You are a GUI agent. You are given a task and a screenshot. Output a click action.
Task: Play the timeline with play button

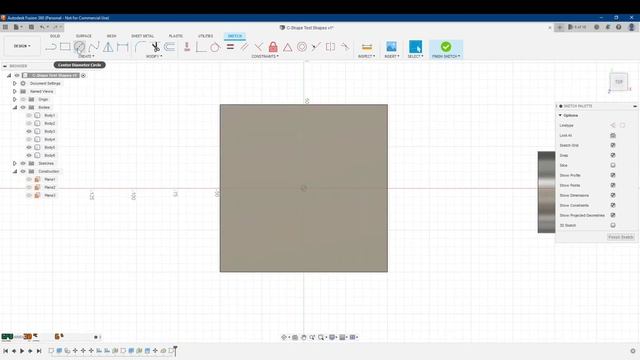(x=22, y=351)
